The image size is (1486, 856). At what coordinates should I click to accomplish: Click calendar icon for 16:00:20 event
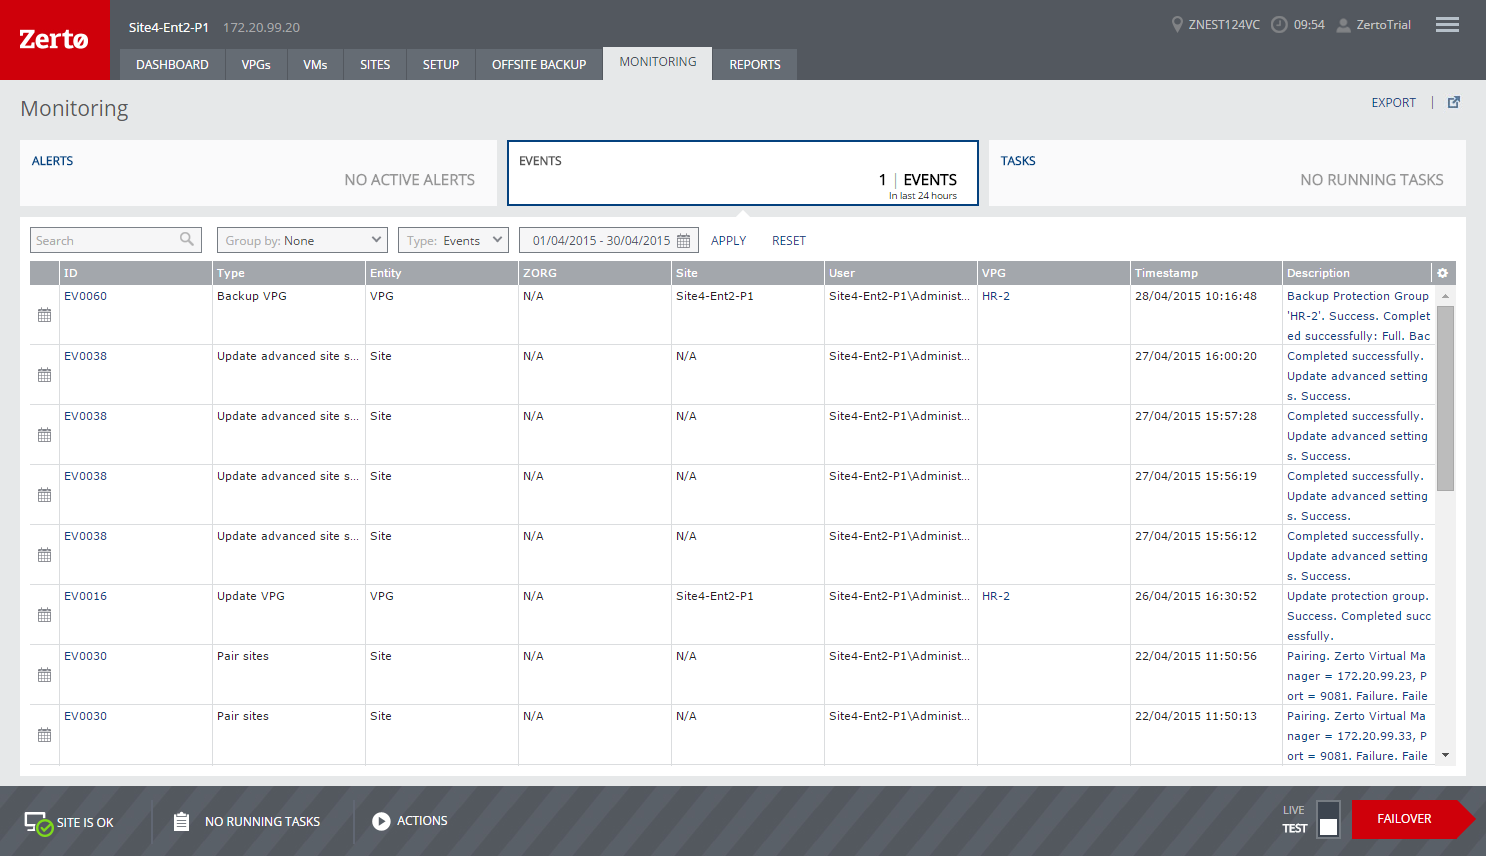44,375
